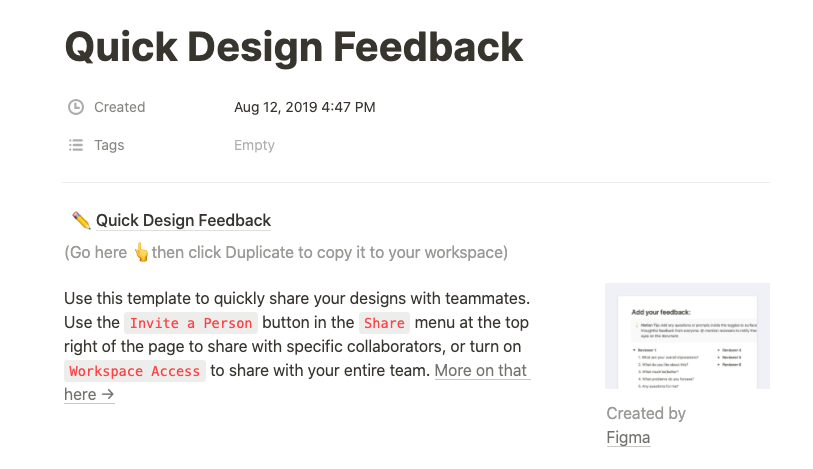This screenshot has width=813, height=469.
Task: Click the 'Workspace Access' code label
Action: click(x=135, y=371)
